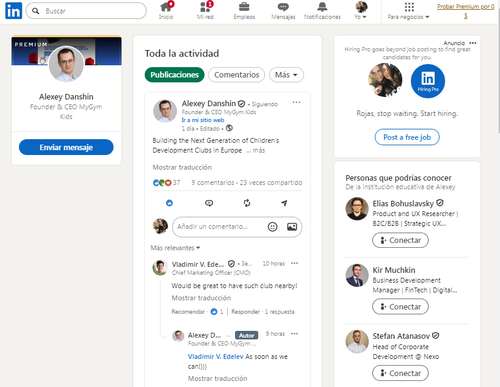Click the comment speech bubble icon
Image resolution: width=500 pixels, height=387 pixels.
click(209, 203)
